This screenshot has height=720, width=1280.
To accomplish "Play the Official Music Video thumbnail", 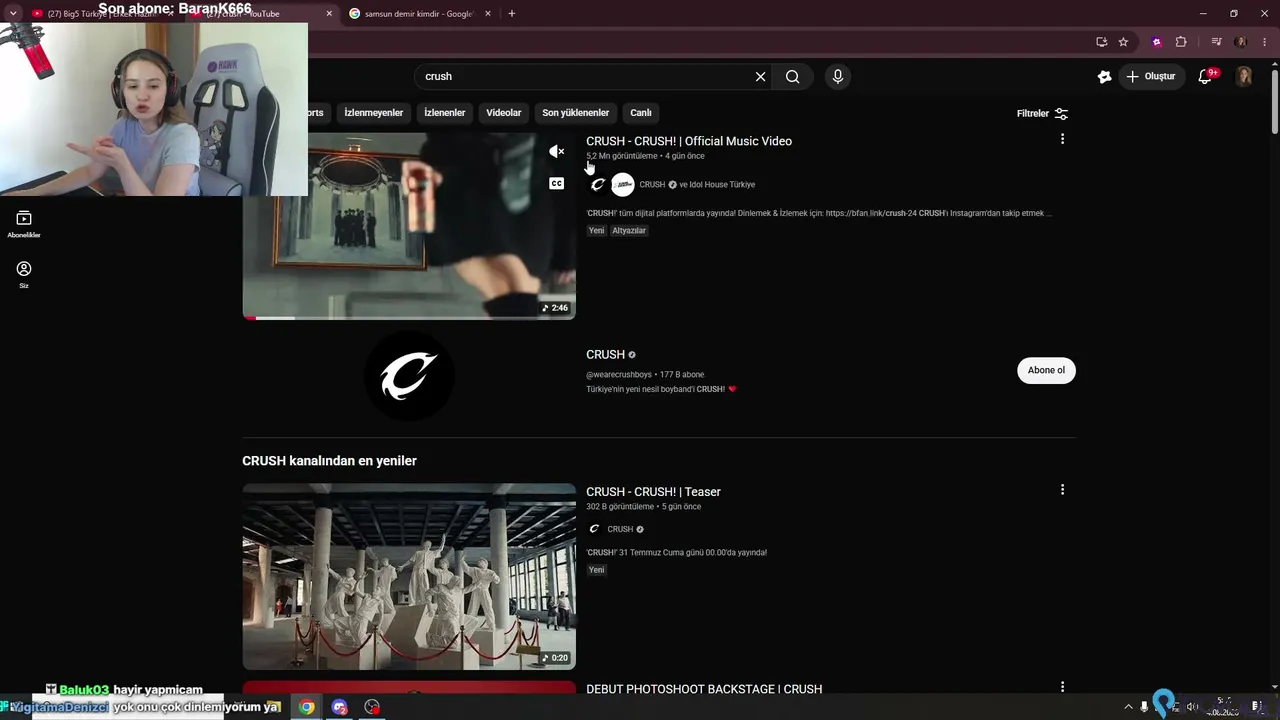I will [x=409, y=226].
